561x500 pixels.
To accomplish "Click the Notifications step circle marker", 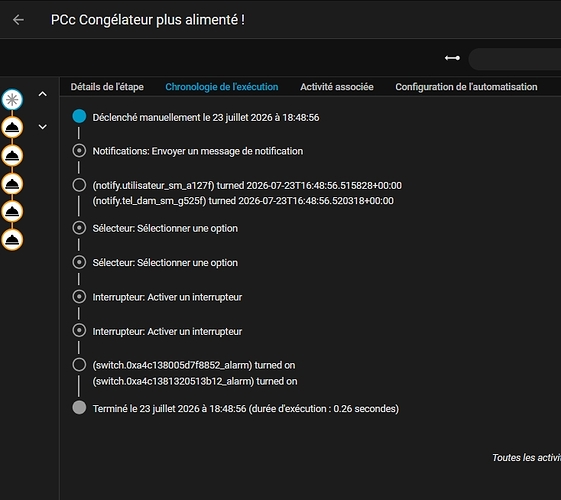I will pyautogui.click(x=79, y=151).
